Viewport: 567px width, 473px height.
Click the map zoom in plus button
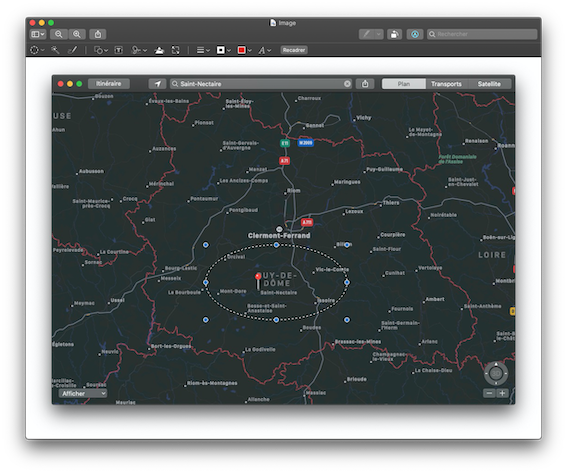pos(502,393)
